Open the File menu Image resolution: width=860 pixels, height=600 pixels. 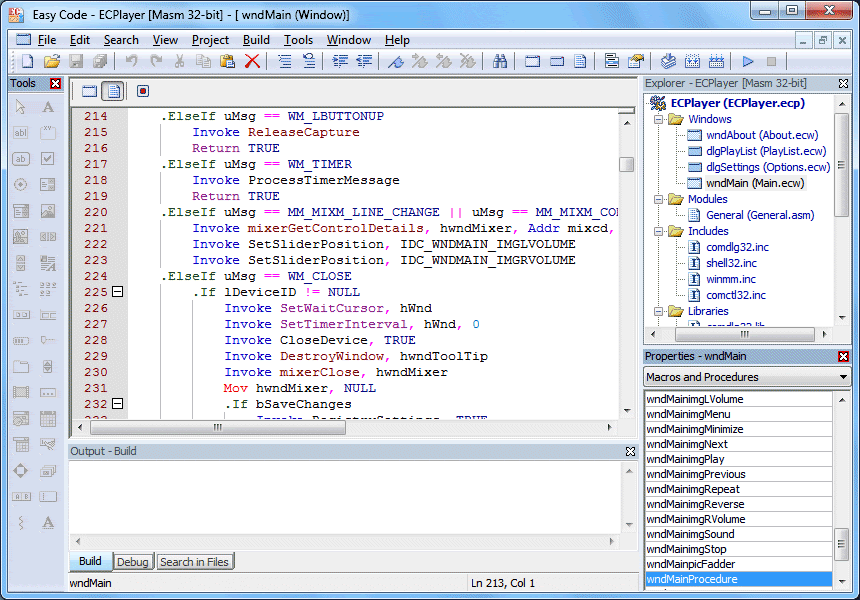(x=47, y=40)
